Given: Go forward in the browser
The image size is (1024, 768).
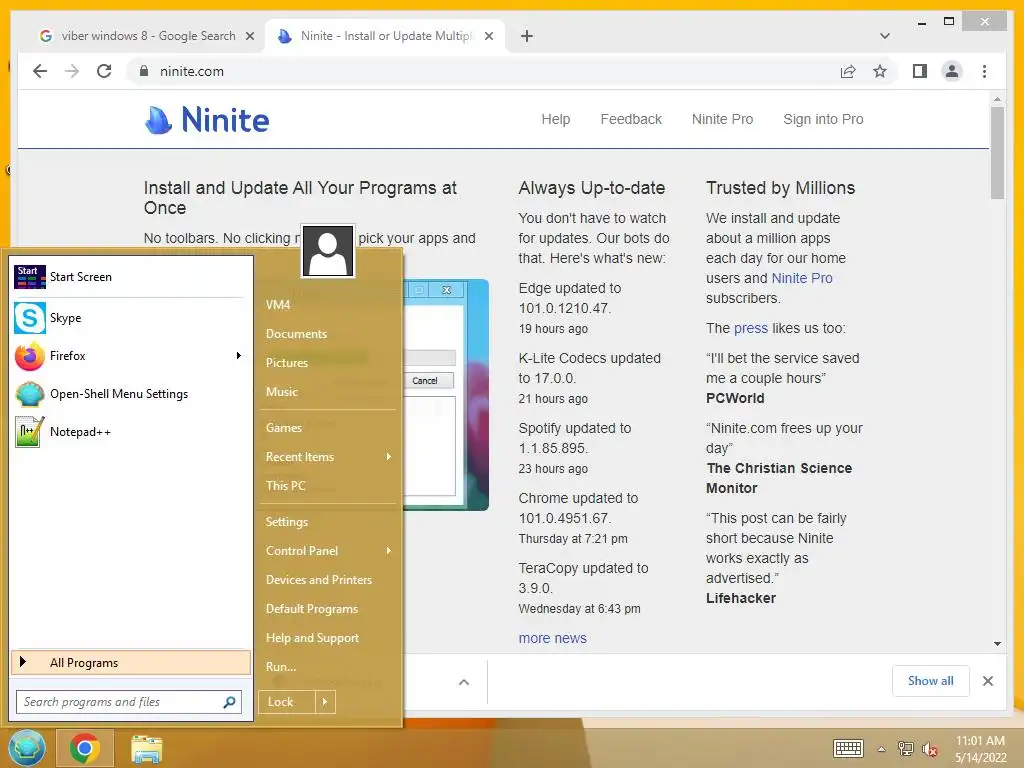Looking at the screenshot, I should pos(72,71).
